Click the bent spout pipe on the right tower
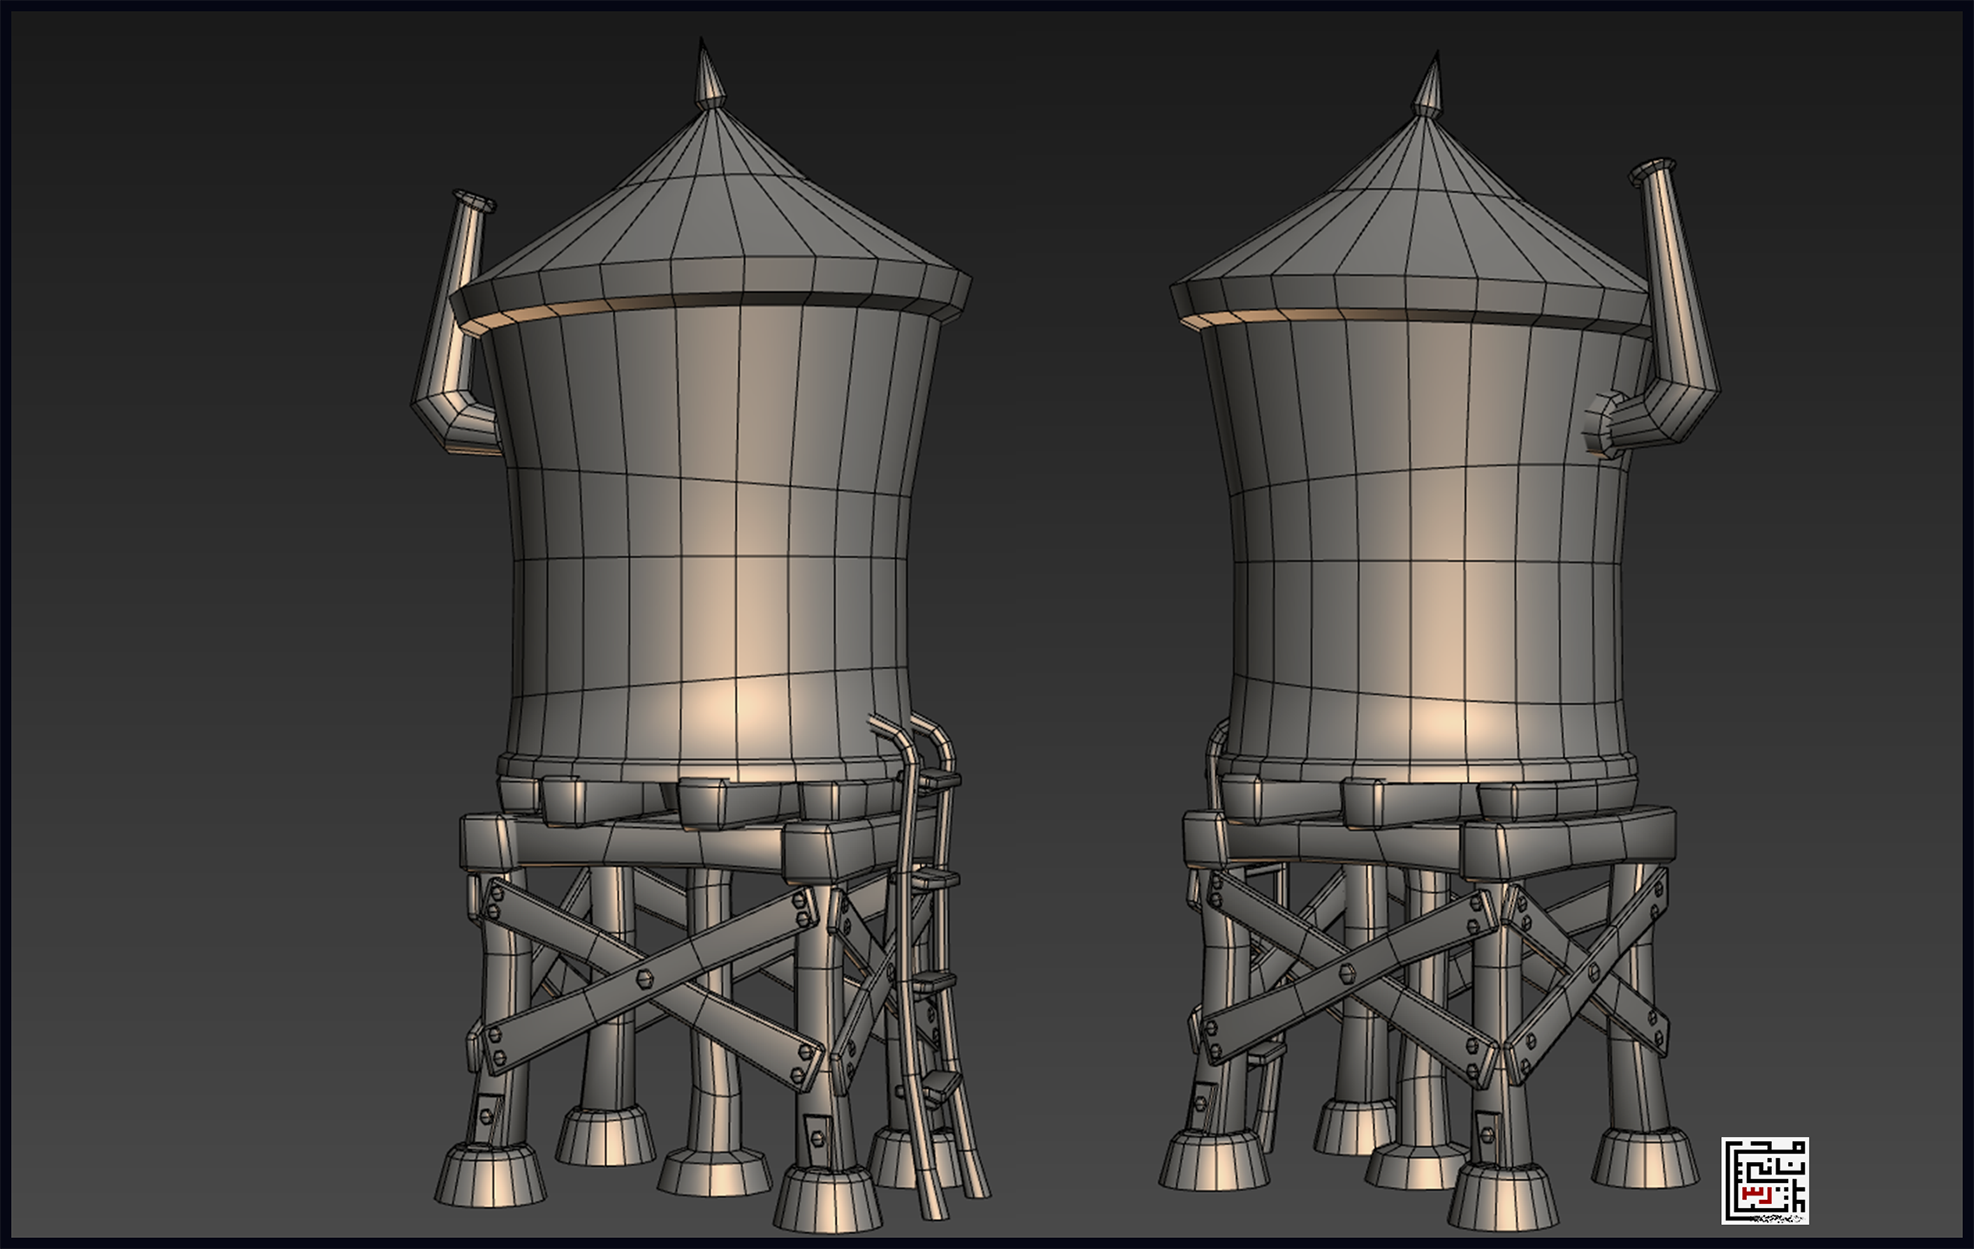 [1655, 310]
